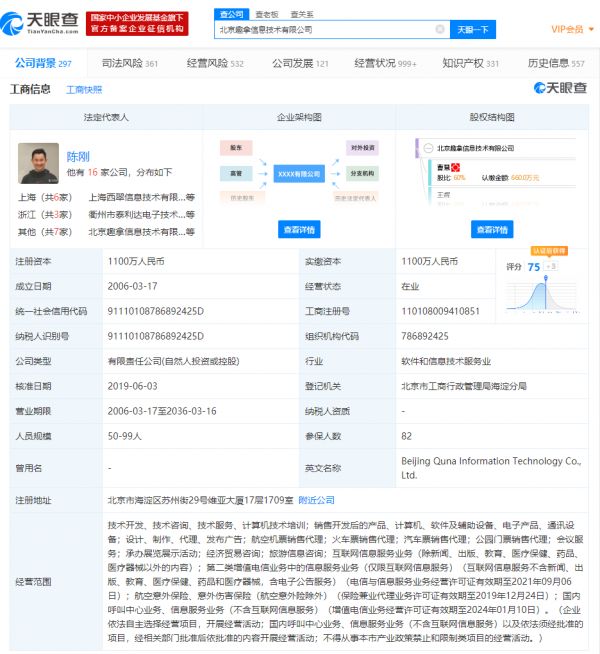
Task: Open the 陈刚 name link
Action: (77, 156)
